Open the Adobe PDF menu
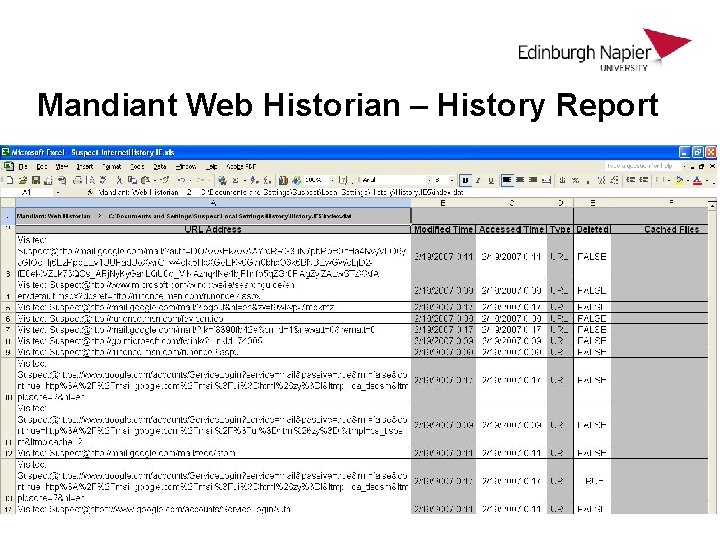 pos(241,167)
